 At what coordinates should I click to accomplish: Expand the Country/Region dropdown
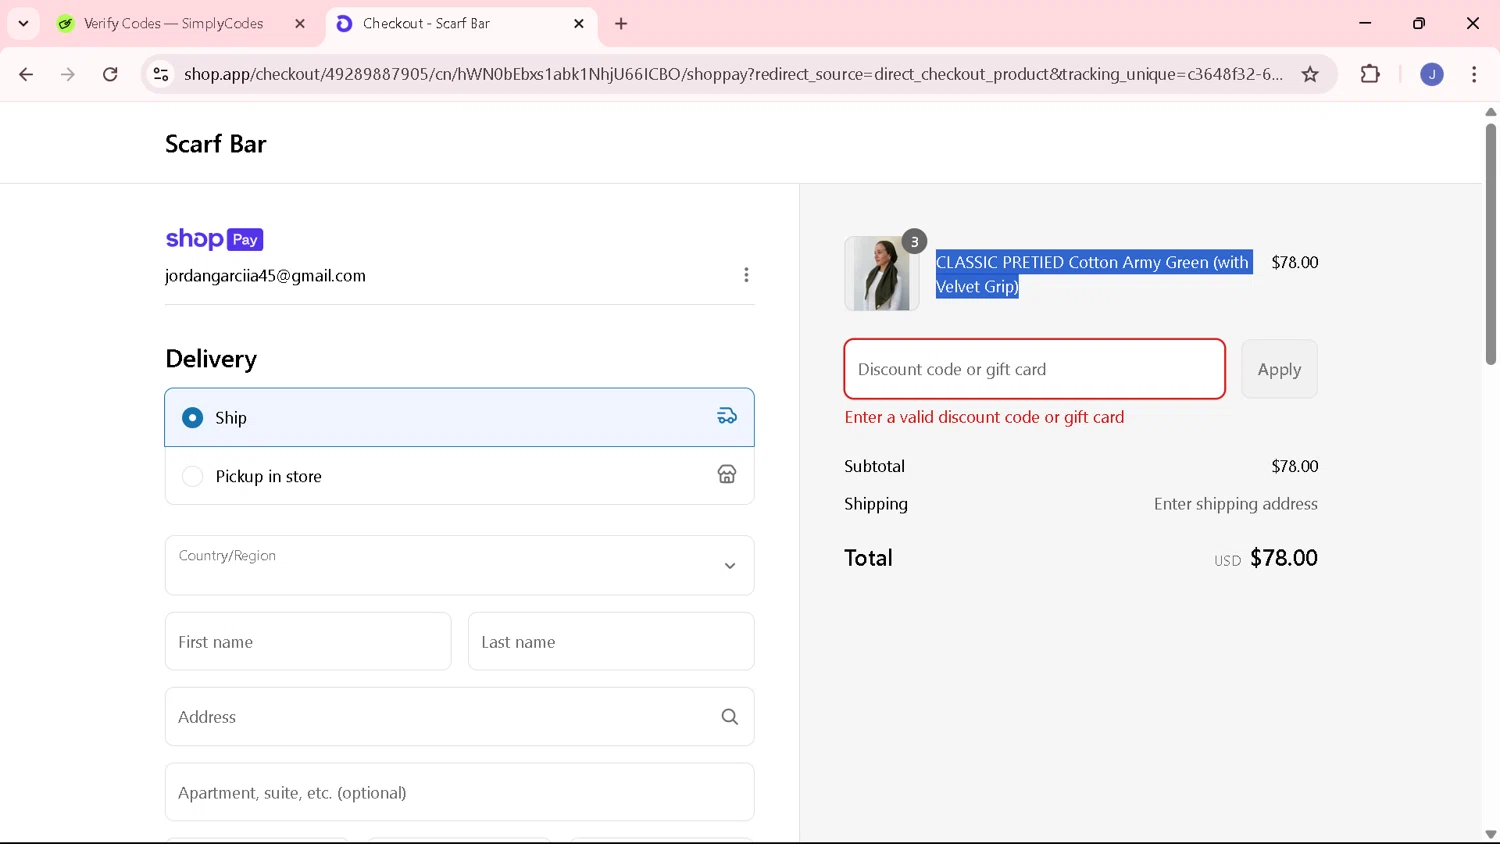[459, 565]
